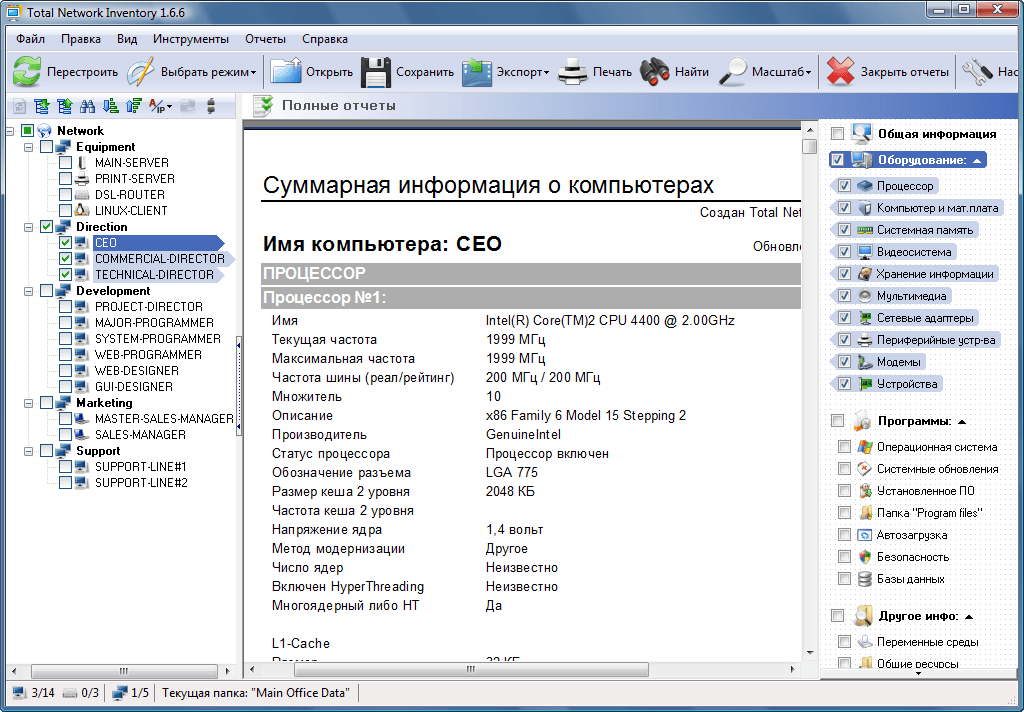Select TECHNICAL-DIRECTOR in the tree
The height and width of the screenshot is (712, 1024).
(x=154, y=275)
